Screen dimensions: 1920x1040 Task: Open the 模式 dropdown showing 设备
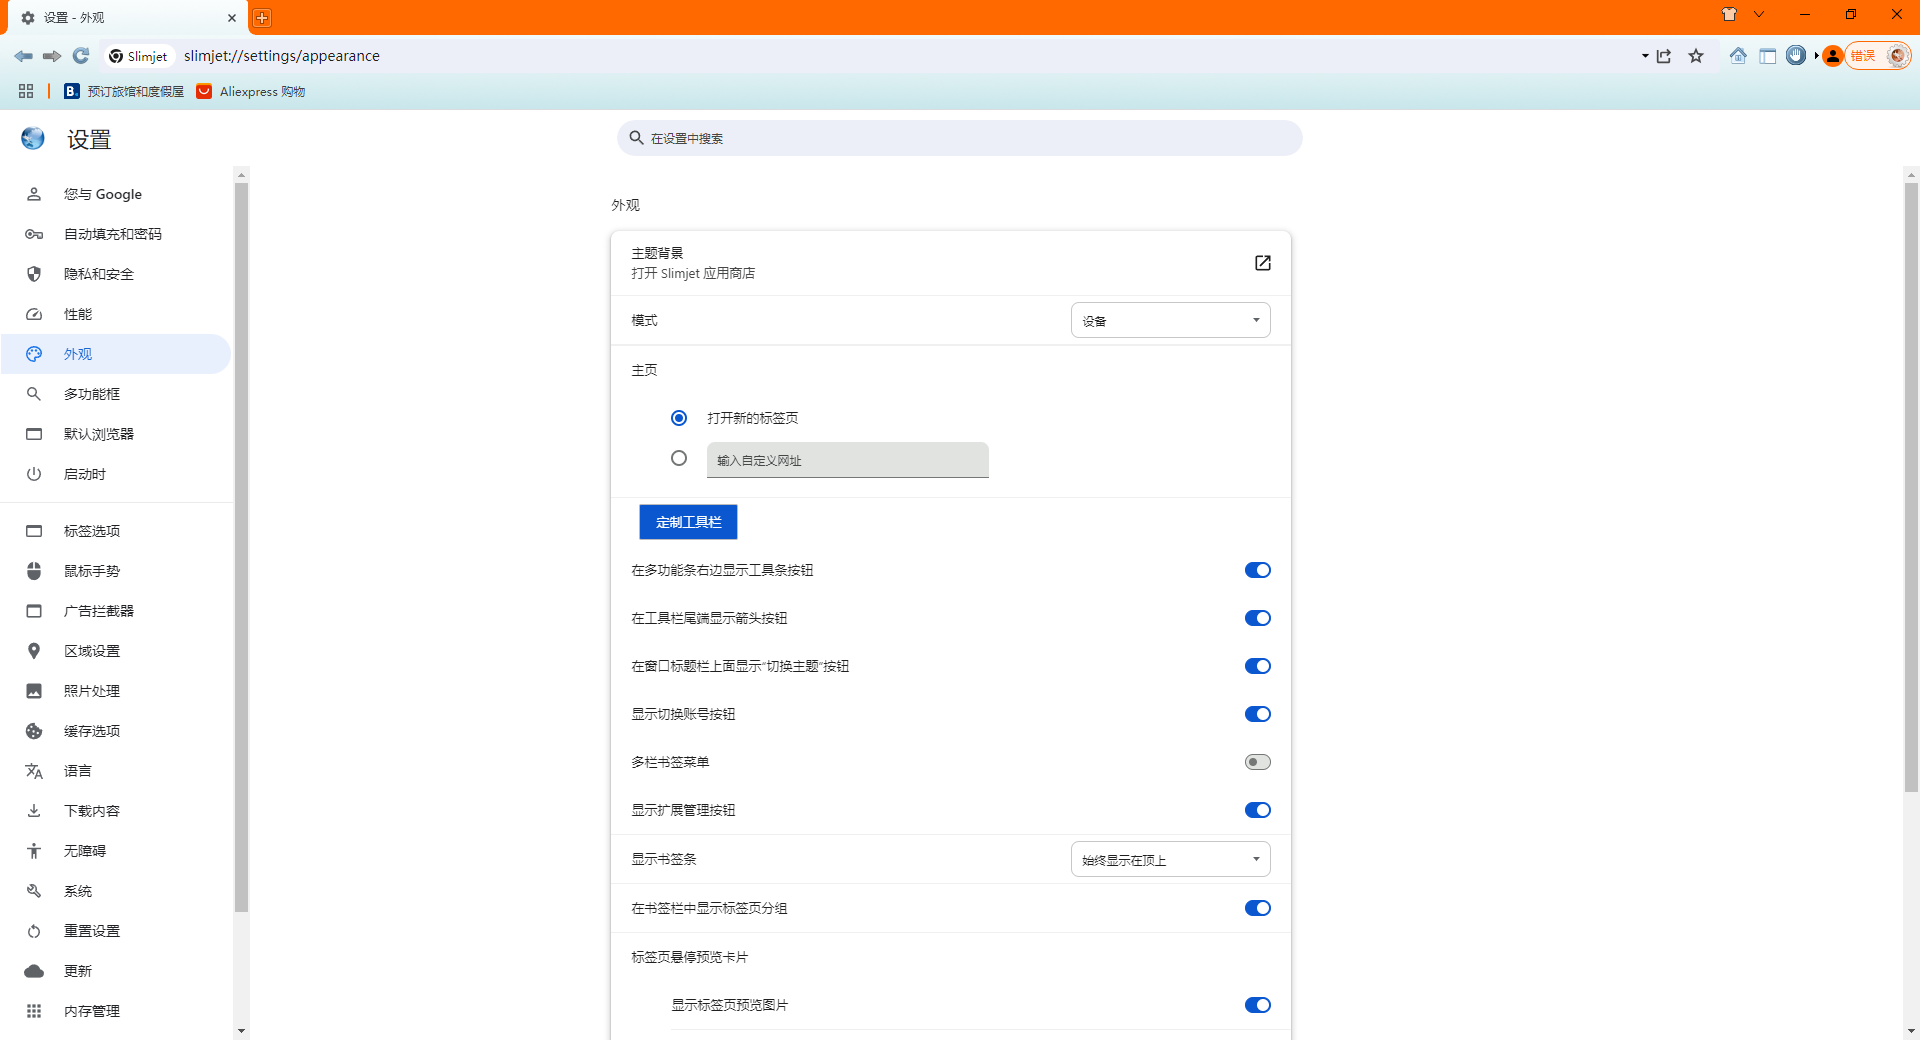point(1170,320)
